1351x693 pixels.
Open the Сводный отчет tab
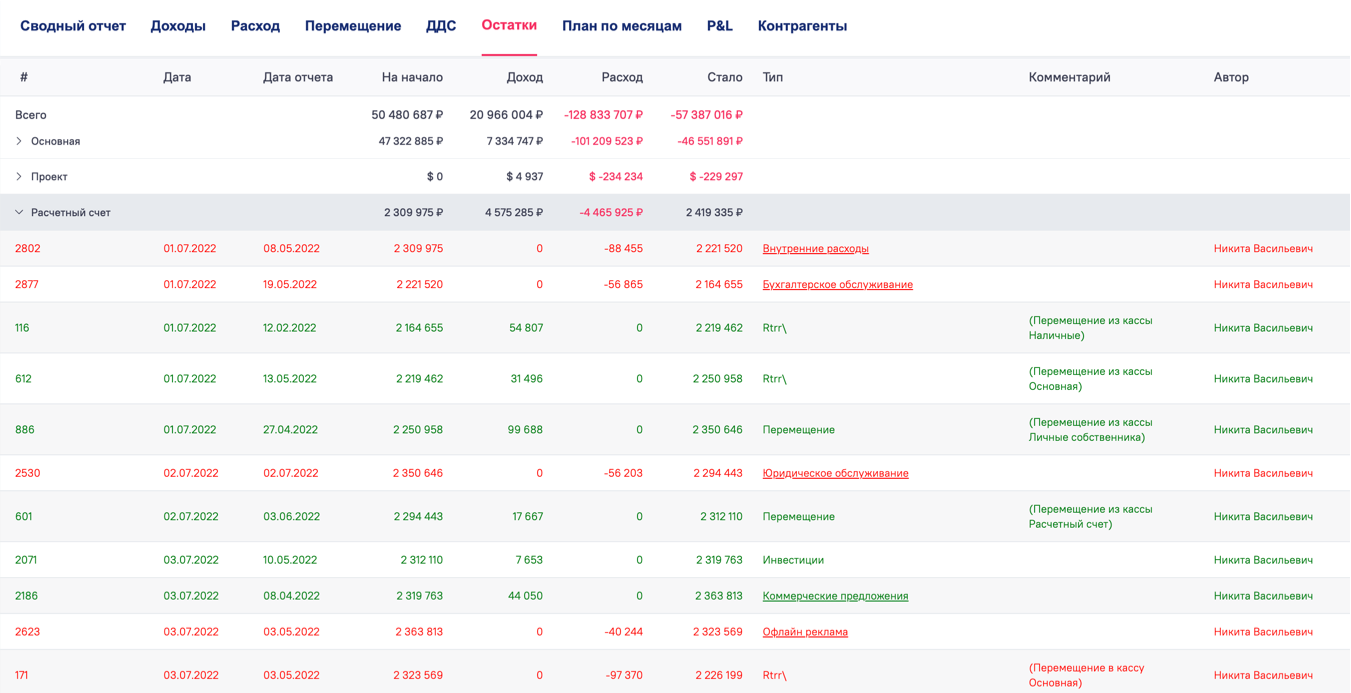(73, 26)
